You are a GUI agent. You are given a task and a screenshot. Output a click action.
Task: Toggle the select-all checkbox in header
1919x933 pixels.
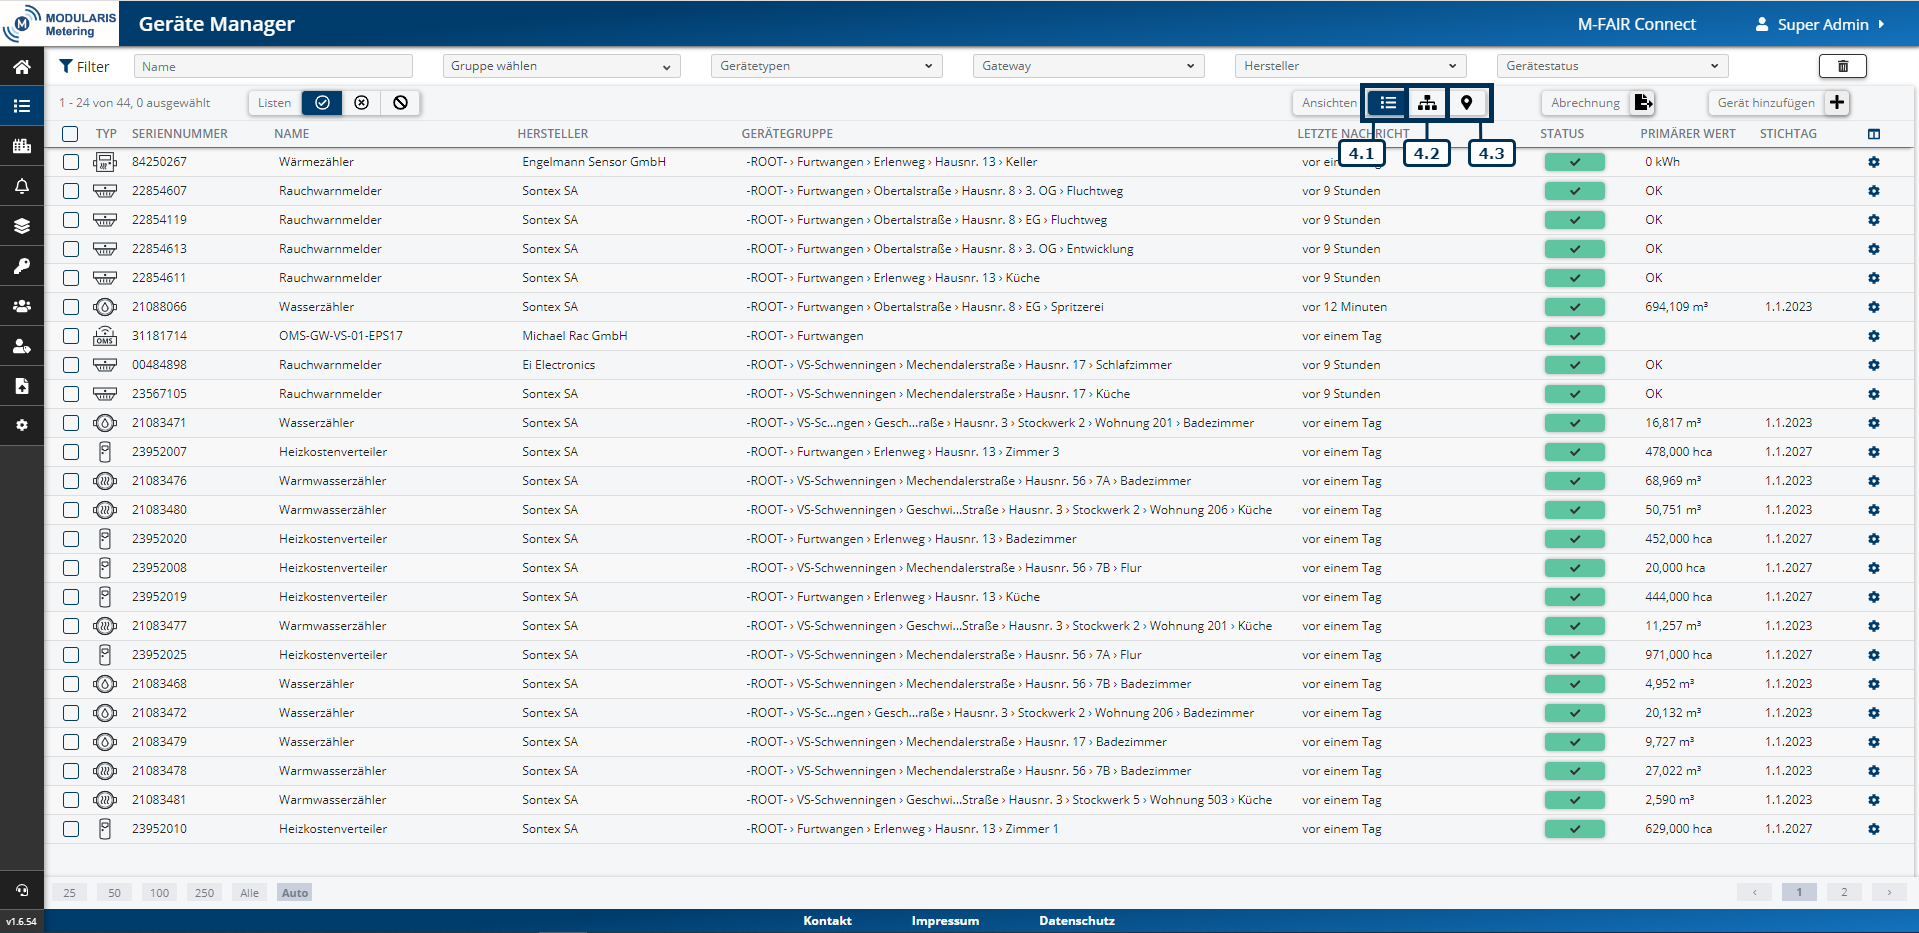tap(70, 134)
